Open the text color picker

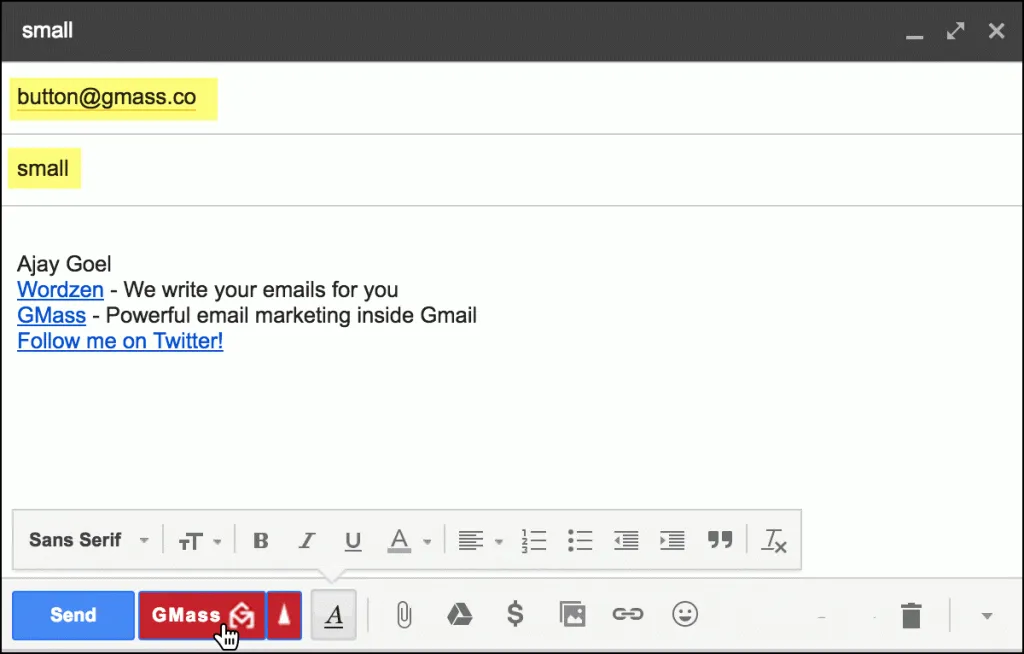click(x=409, y=540)
